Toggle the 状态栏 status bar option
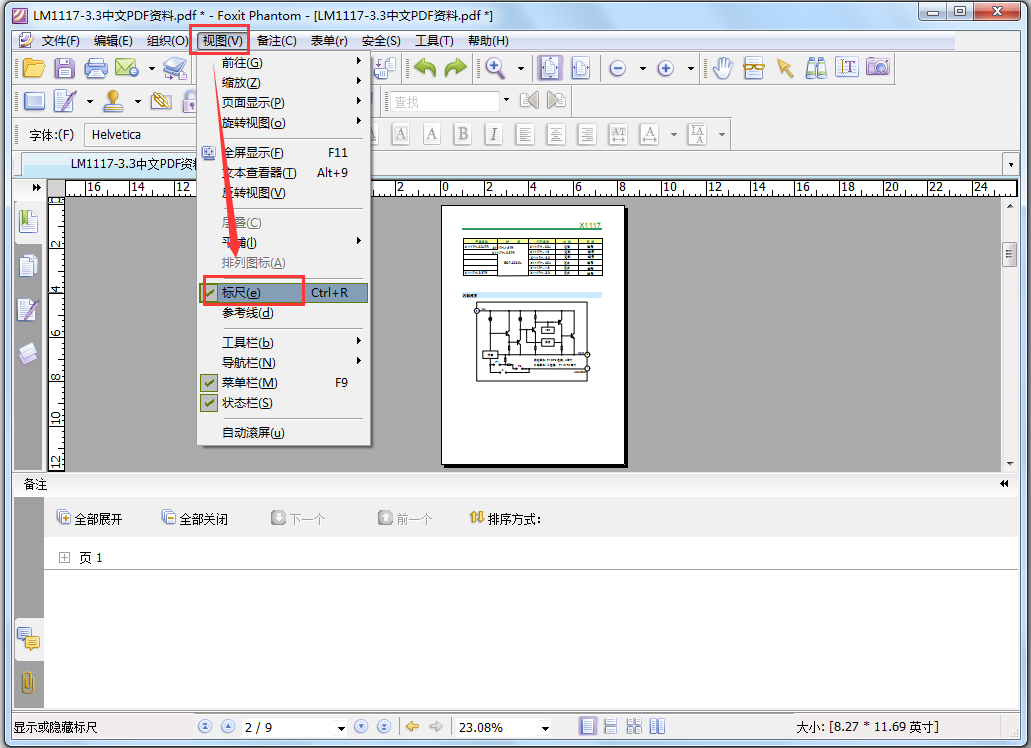The width and height of the screenshot is (1031, 748). tap(247, 403)
